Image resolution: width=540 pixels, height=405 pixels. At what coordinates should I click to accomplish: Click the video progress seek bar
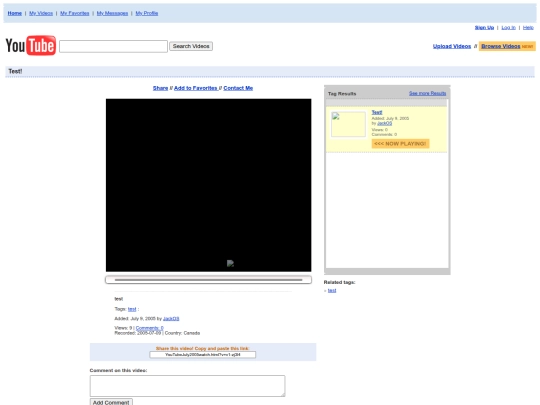tap(208, 280)
